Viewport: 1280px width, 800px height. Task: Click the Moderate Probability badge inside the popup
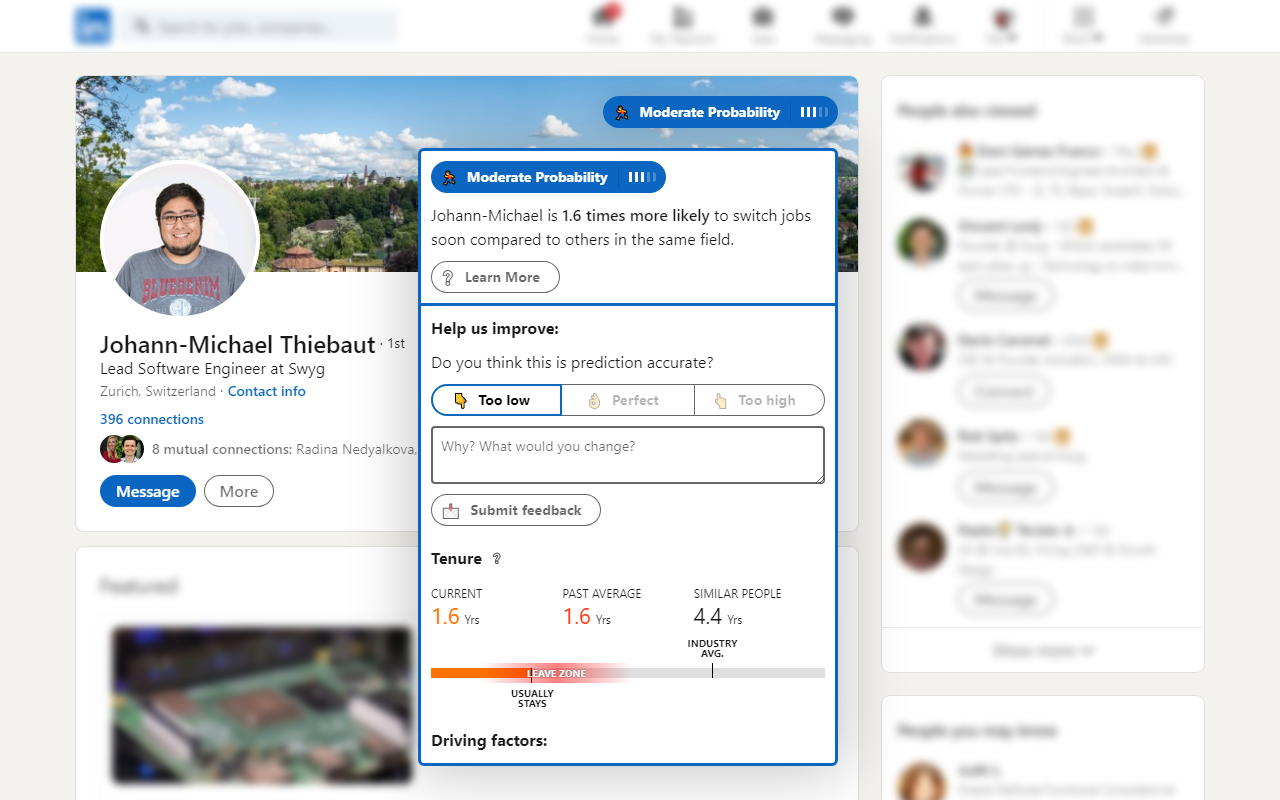pyautogui.click(x=548, y=177)
